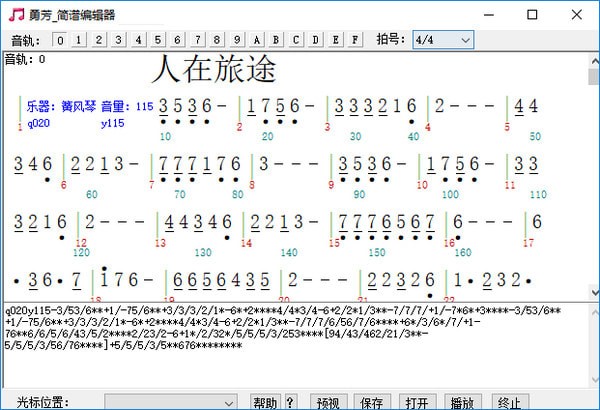Click score scrollbar down arrow
The image size is (600, 410).
click(594, 292)
